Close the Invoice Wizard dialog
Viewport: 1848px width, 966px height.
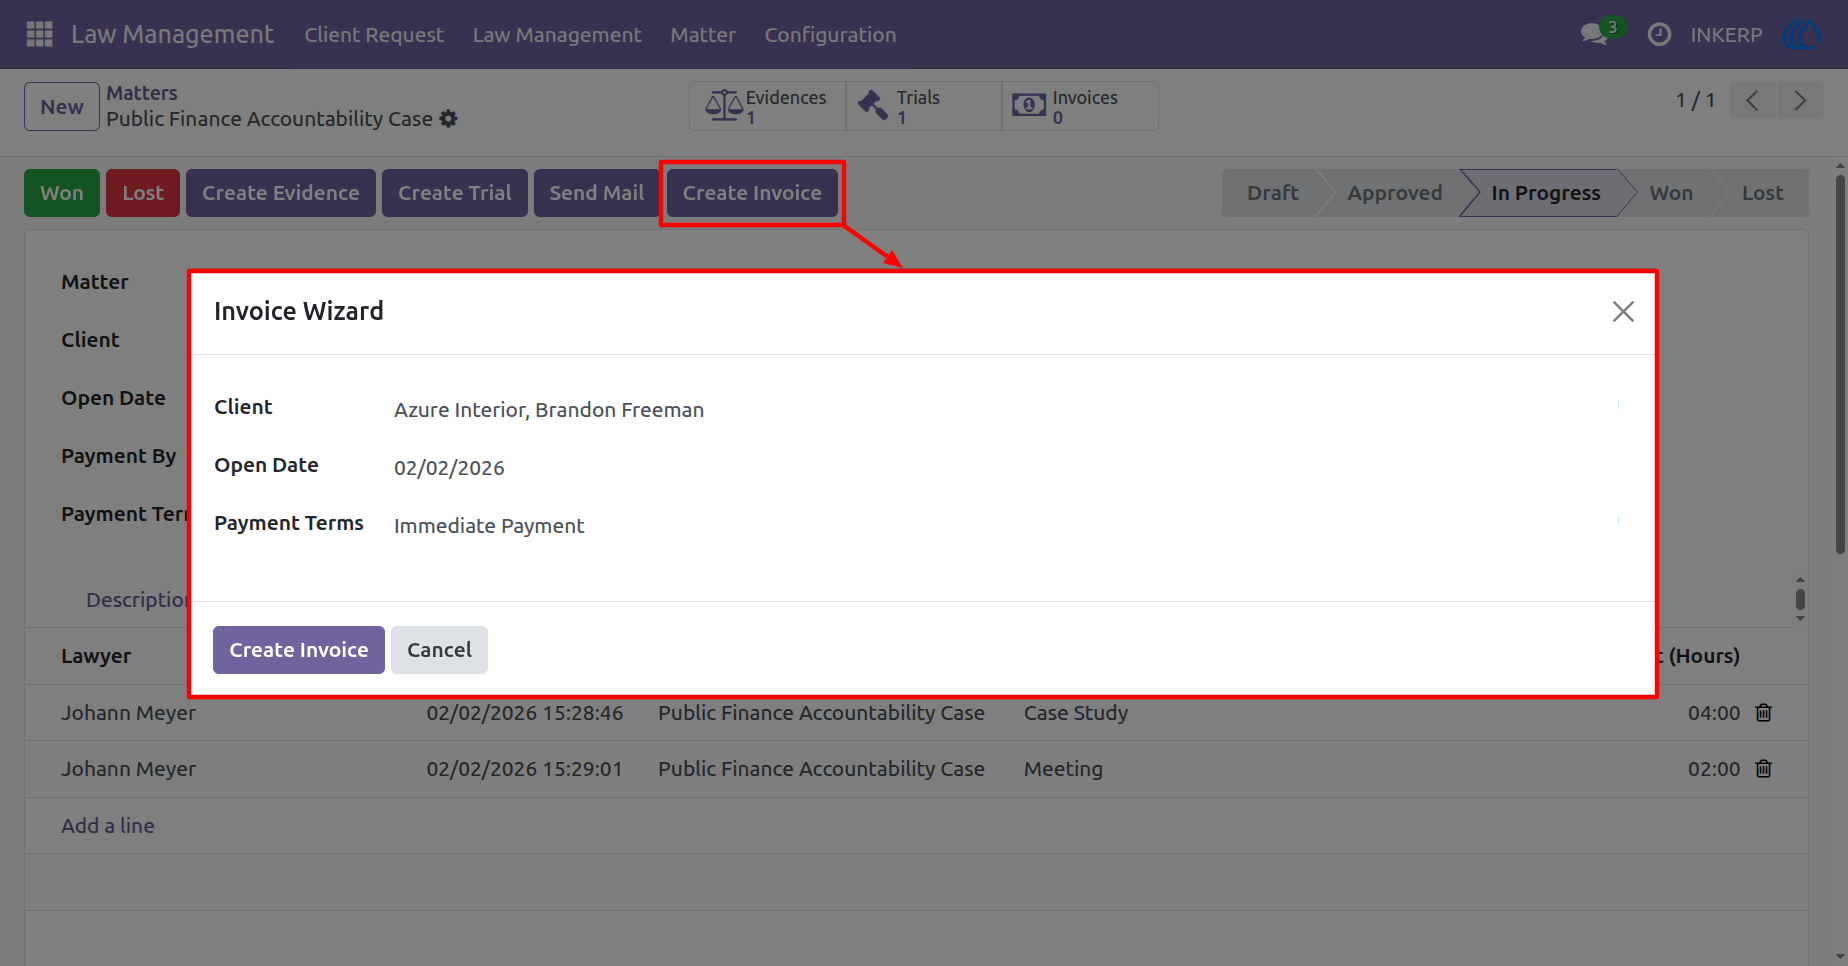click(1623, 312)
